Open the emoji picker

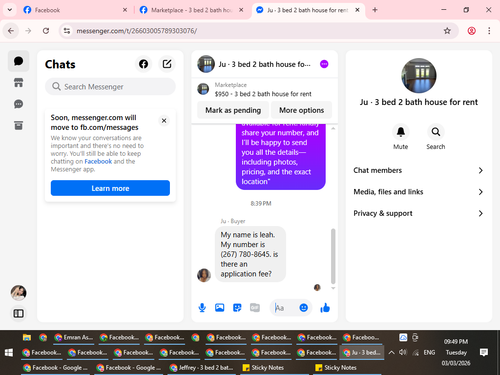[303, 308]
